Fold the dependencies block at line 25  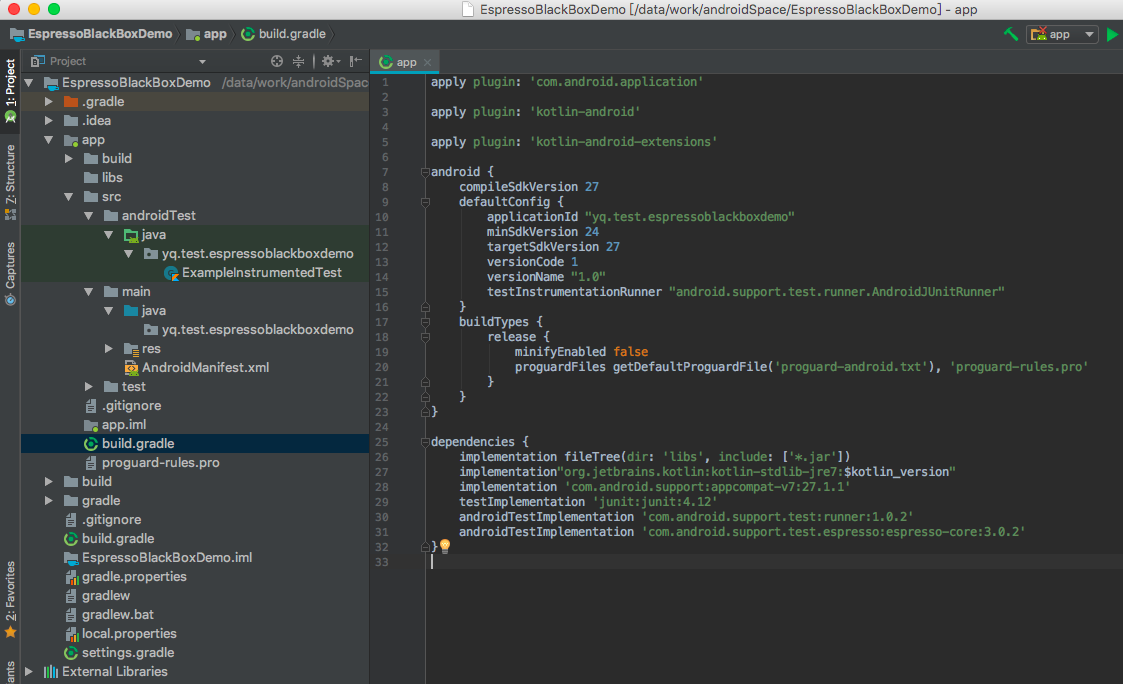[425, 442]
